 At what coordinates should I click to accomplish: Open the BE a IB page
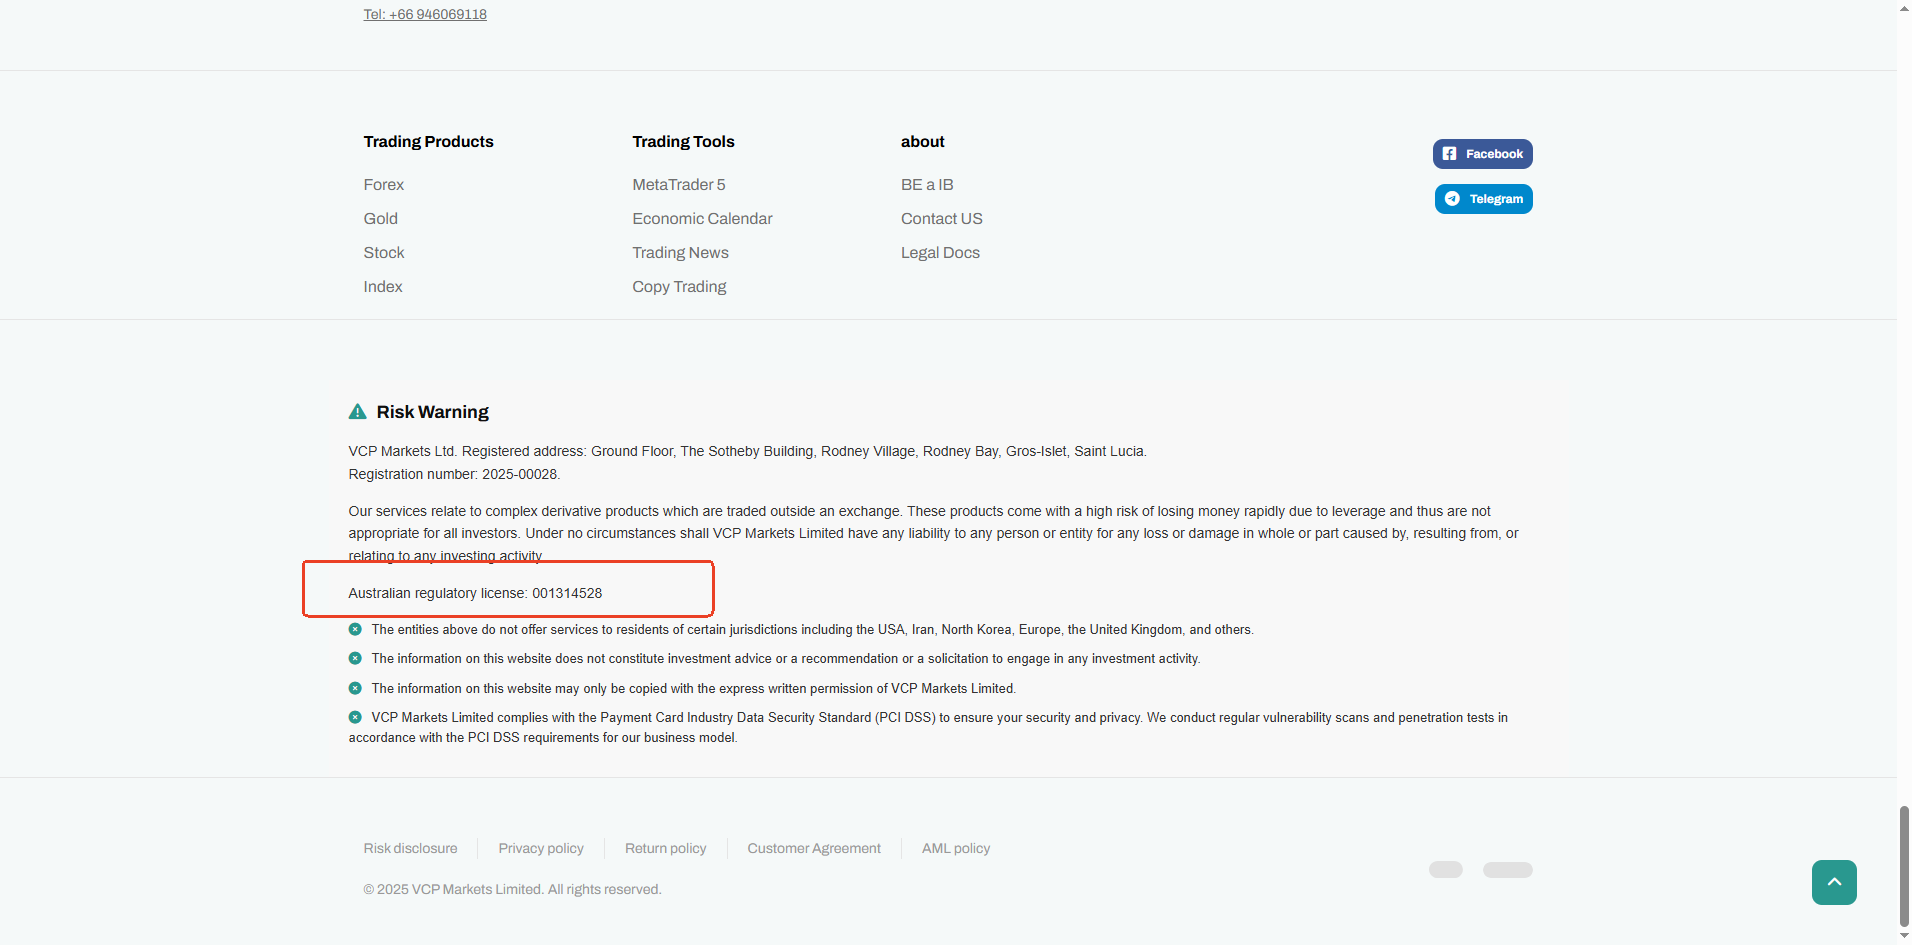[x=927, y=185]
